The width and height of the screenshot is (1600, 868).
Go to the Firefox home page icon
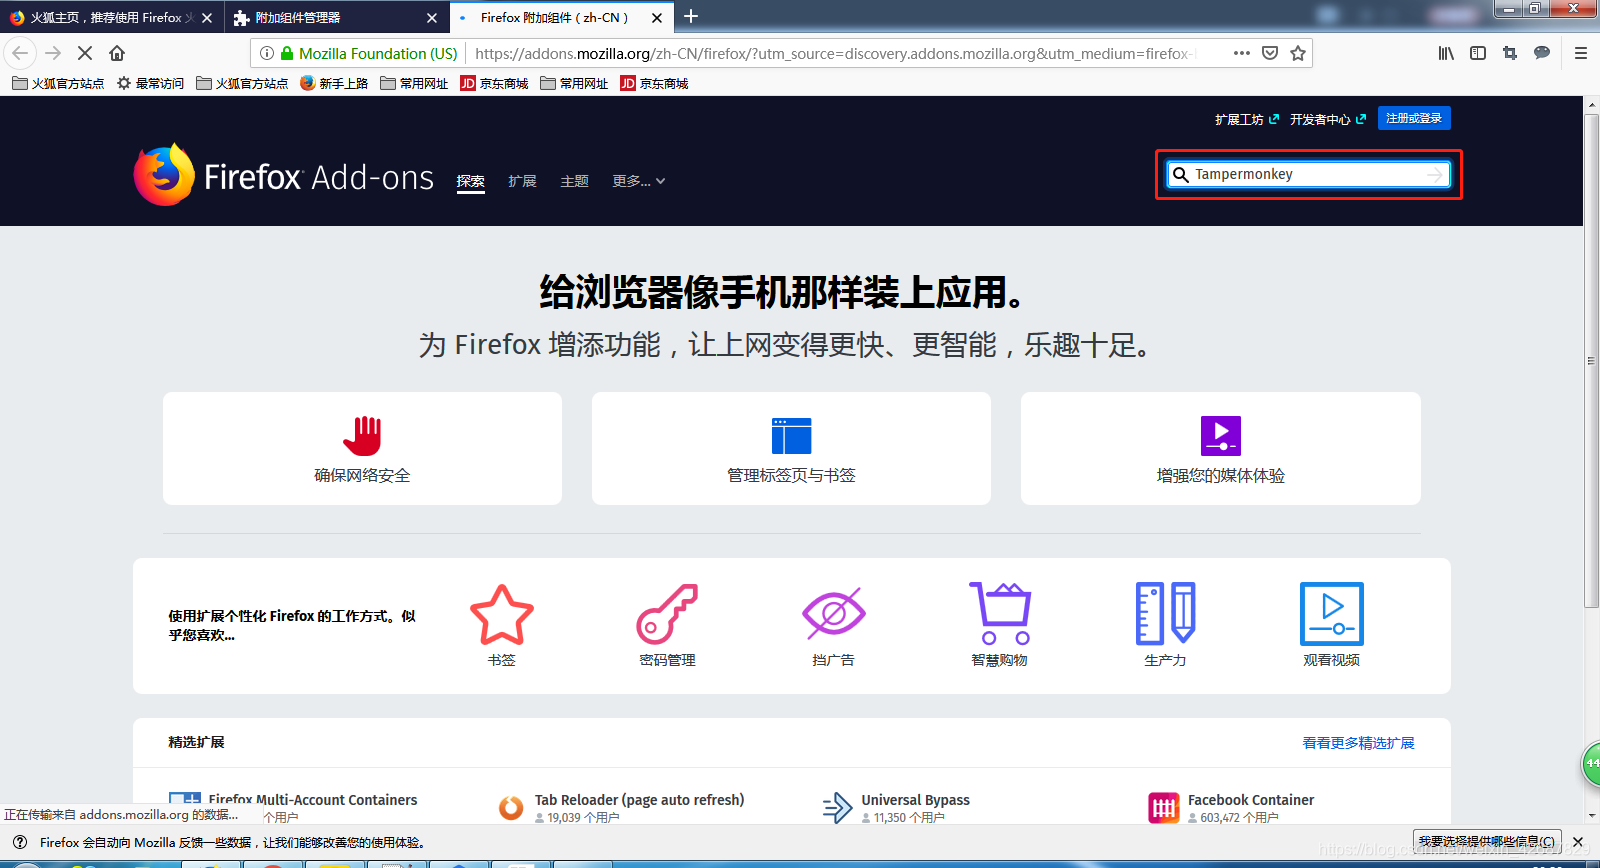click(117, 53)
